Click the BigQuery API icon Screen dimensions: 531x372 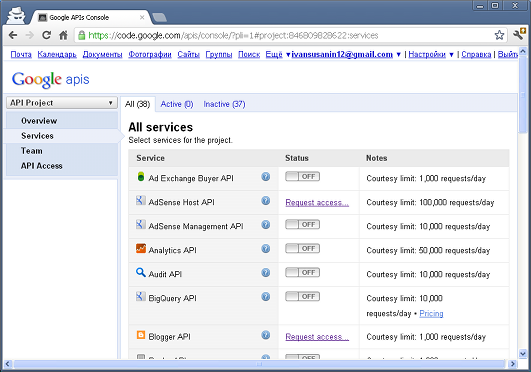pyautogui.click(x=141, y=296)
